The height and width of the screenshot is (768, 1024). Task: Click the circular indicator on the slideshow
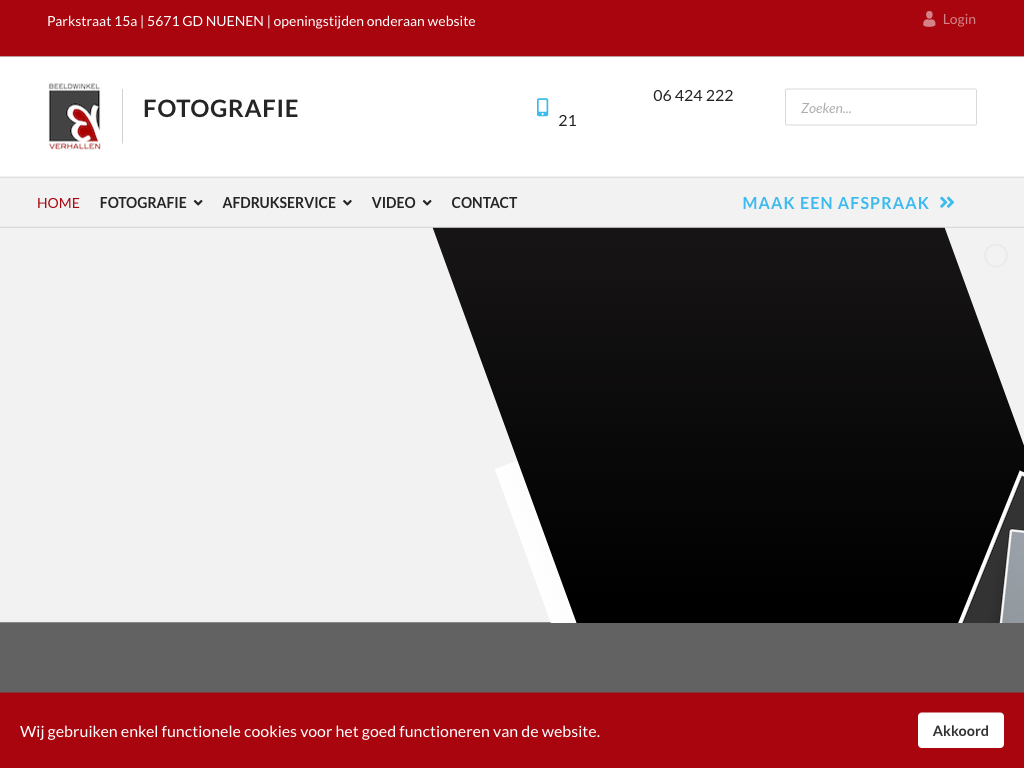click(x=995, y=256)
